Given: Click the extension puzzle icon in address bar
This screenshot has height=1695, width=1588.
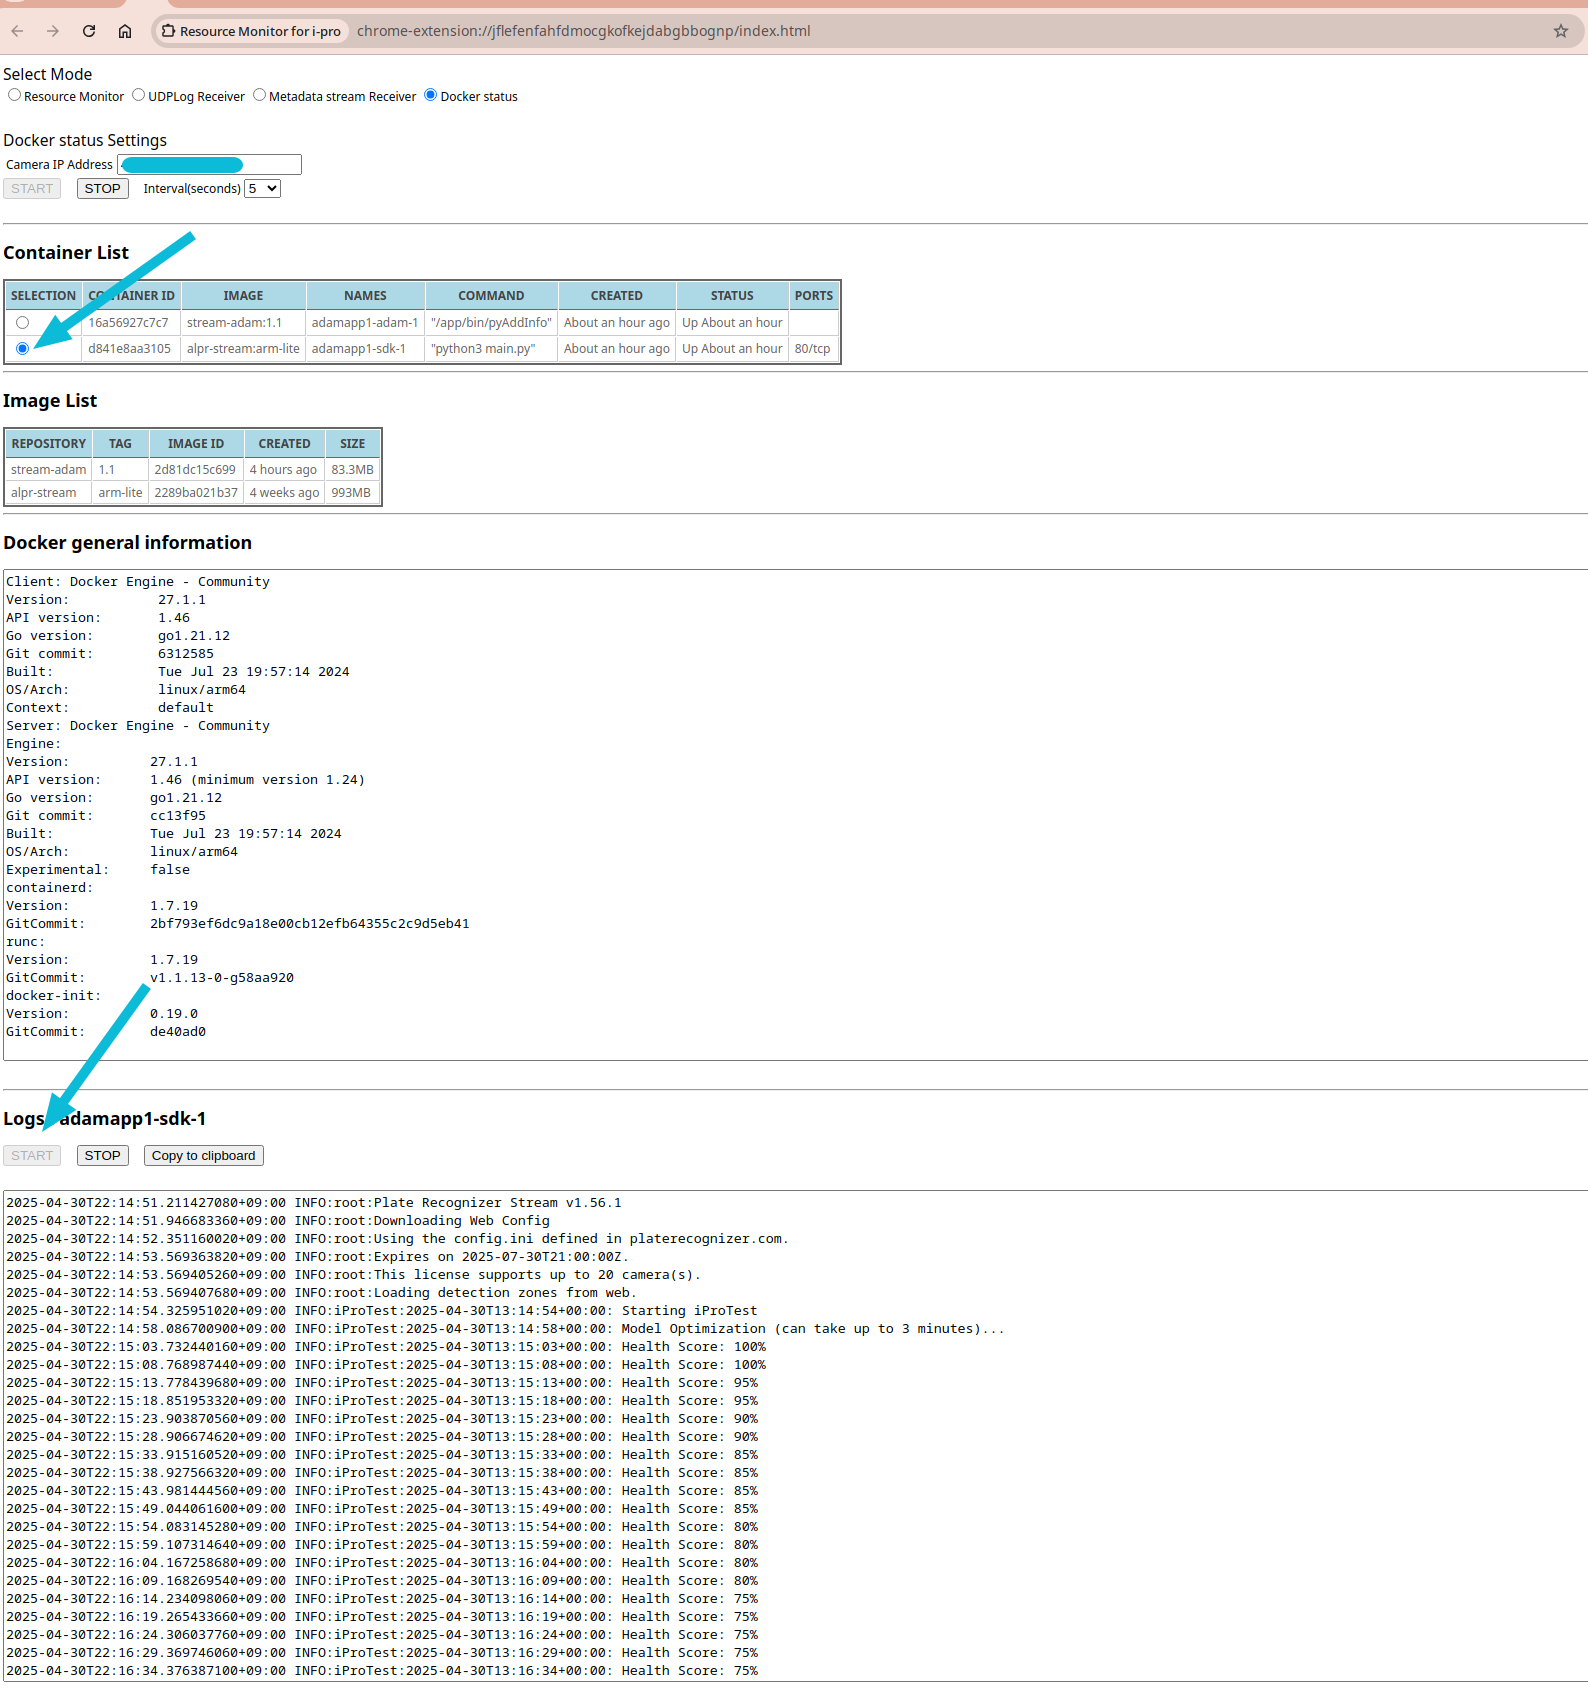Looking at the screenshot, I should (169, 31).
